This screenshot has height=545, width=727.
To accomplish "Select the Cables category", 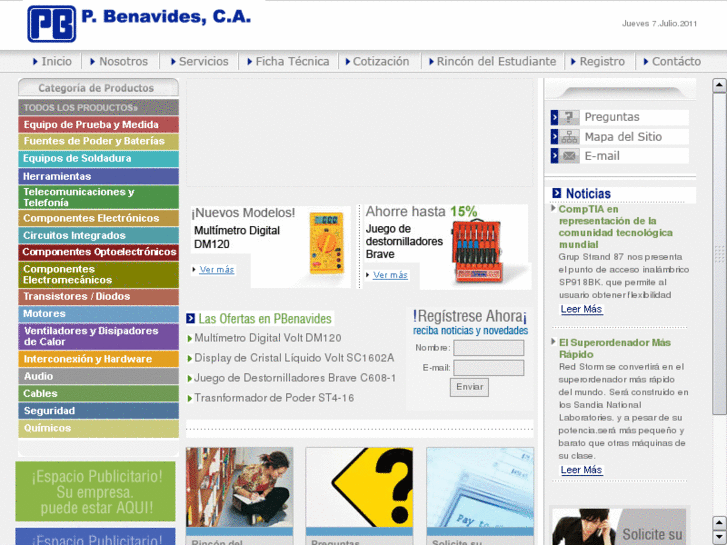I will click(x=98, y=393).
